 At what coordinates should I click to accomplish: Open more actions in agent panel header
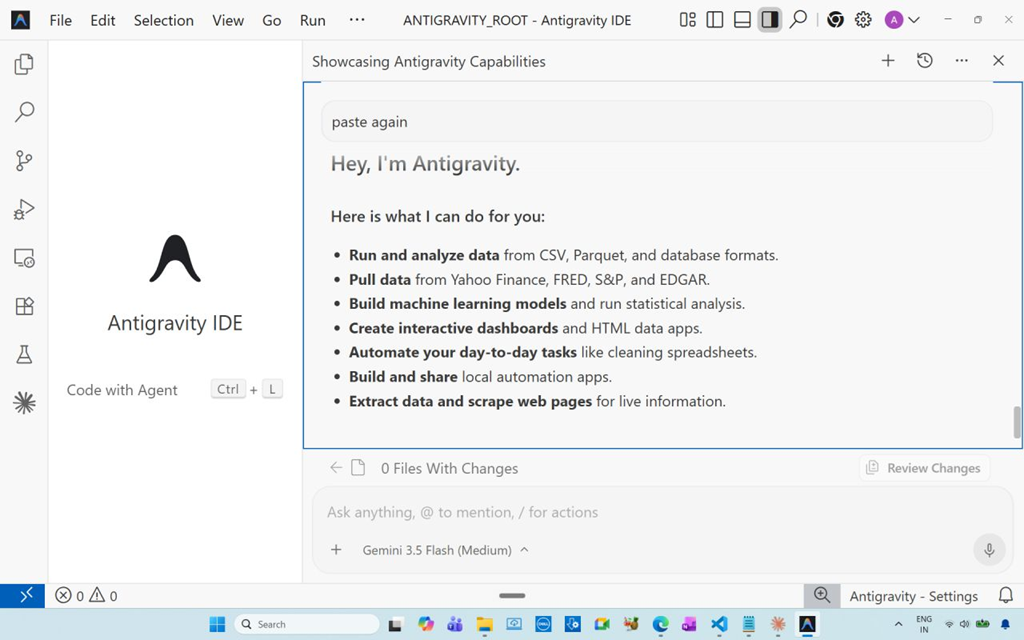[x=961, y=61]
